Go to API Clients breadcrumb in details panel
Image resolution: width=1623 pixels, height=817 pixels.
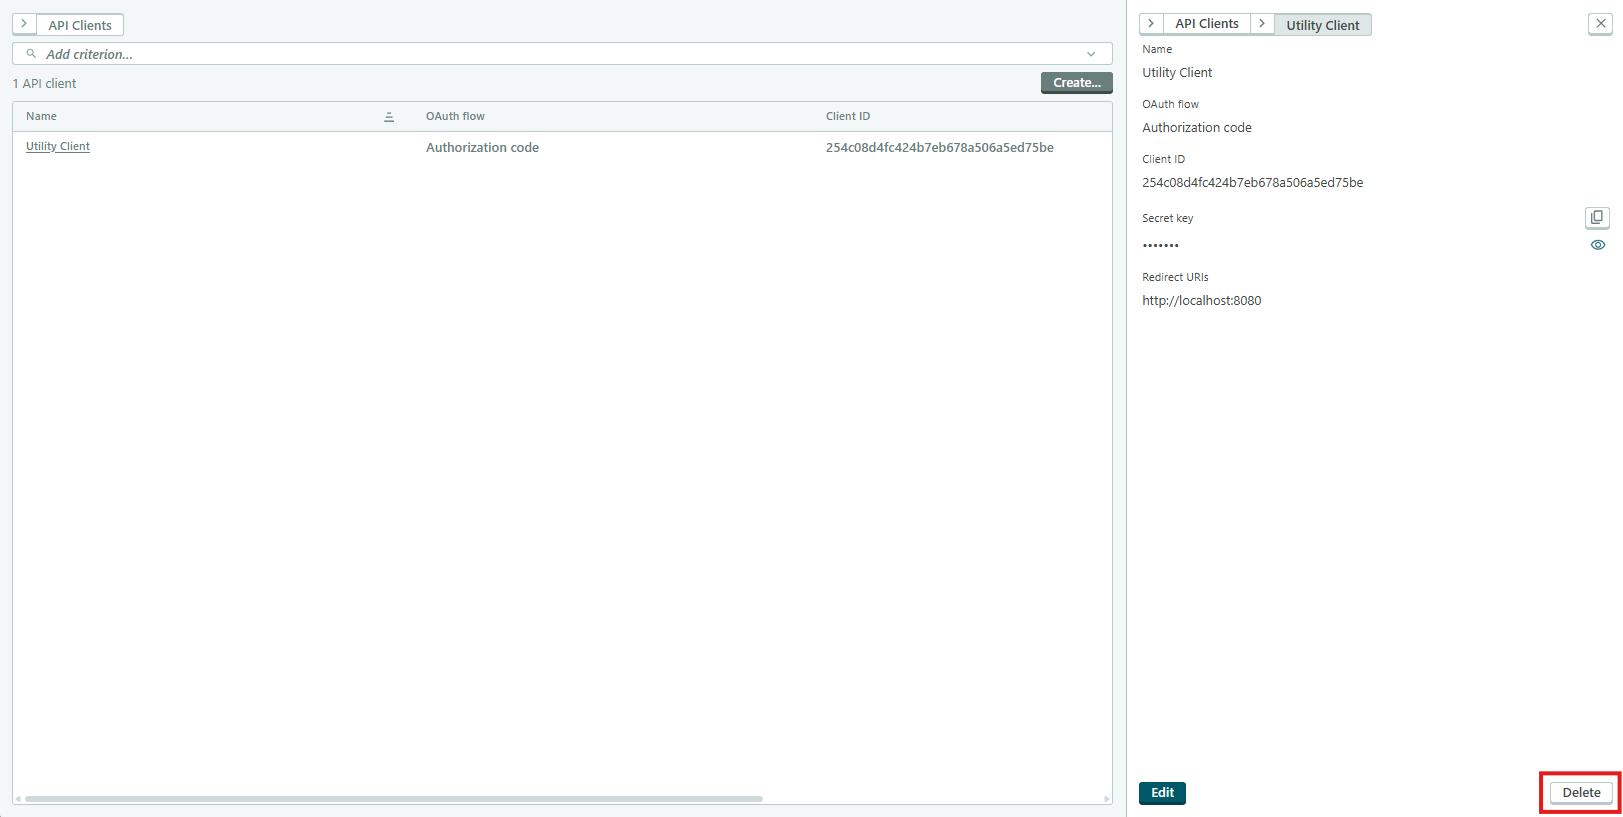coord(1206,24)
